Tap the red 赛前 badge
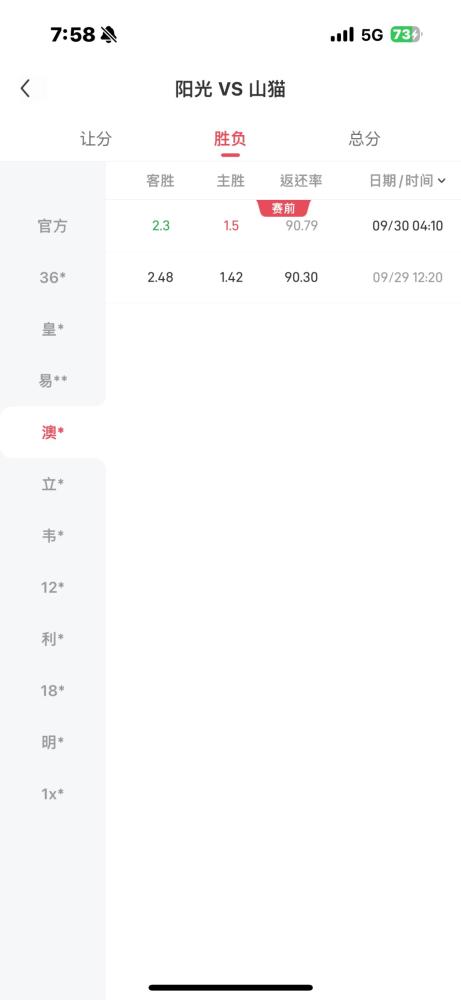Screen dimensions: 461x1000 [x=284, y=209]
